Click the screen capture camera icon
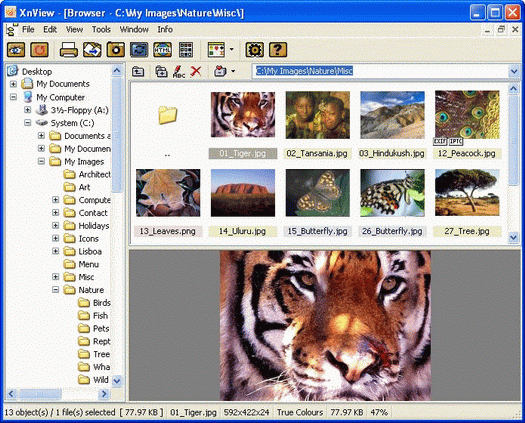The image size is (525, 423). pos(116,50)
